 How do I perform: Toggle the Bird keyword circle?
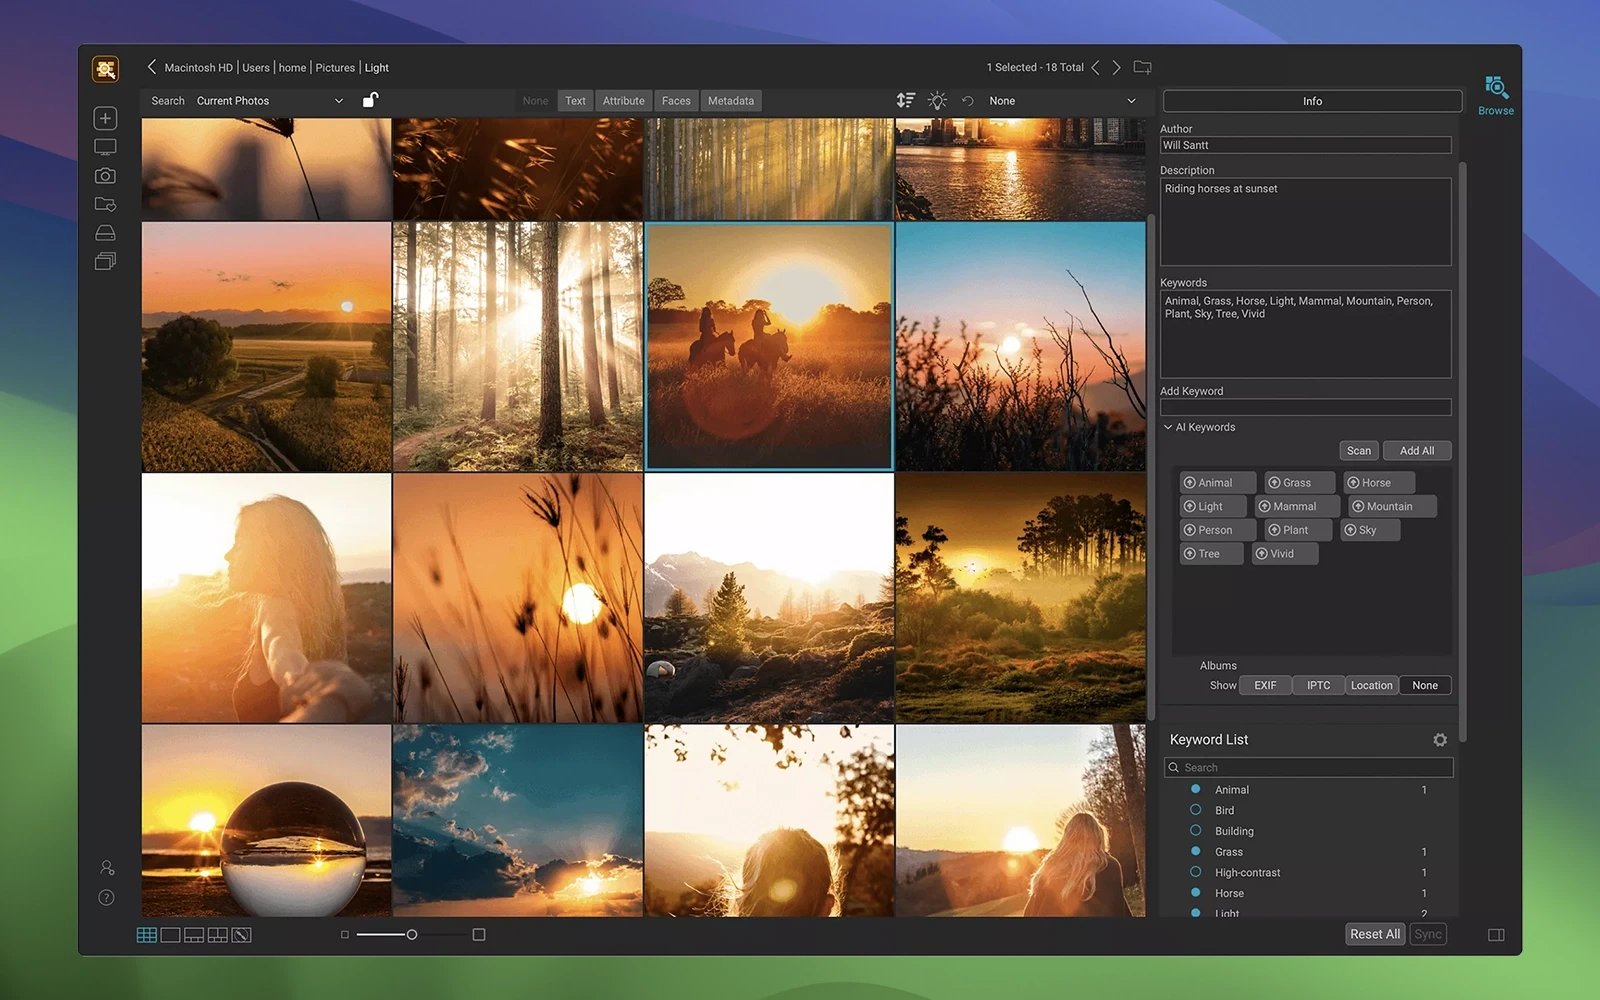pyautogui.click(x=1195, y=810)
